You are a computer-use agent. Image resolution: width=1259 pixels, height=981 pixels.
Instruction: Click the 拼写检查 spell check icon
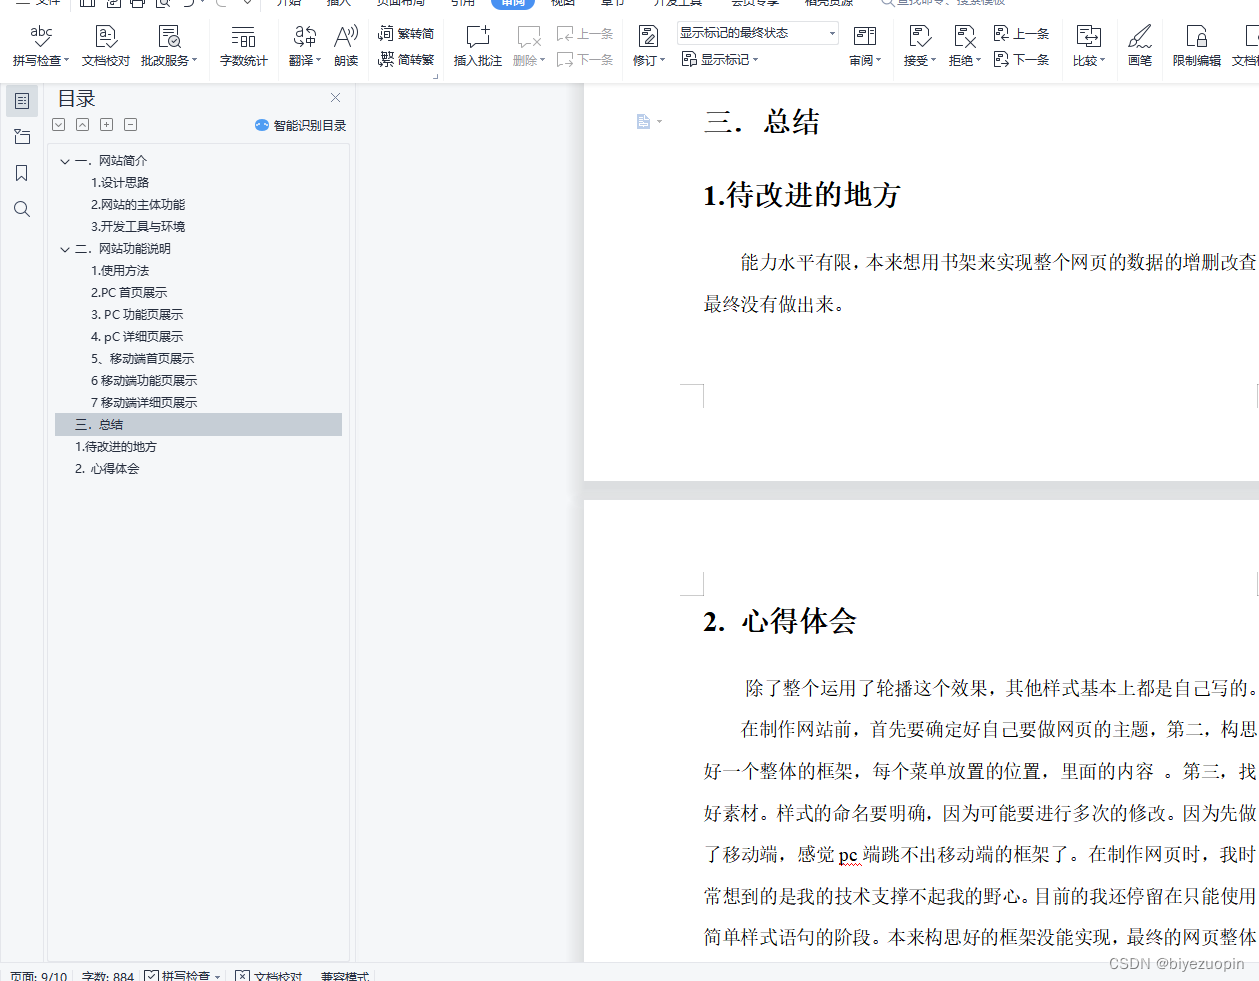(41, 37)
